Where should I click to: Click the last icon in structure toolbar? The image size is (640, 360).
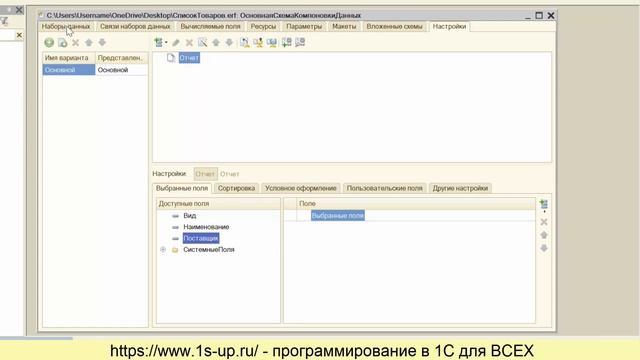(300, 42)
